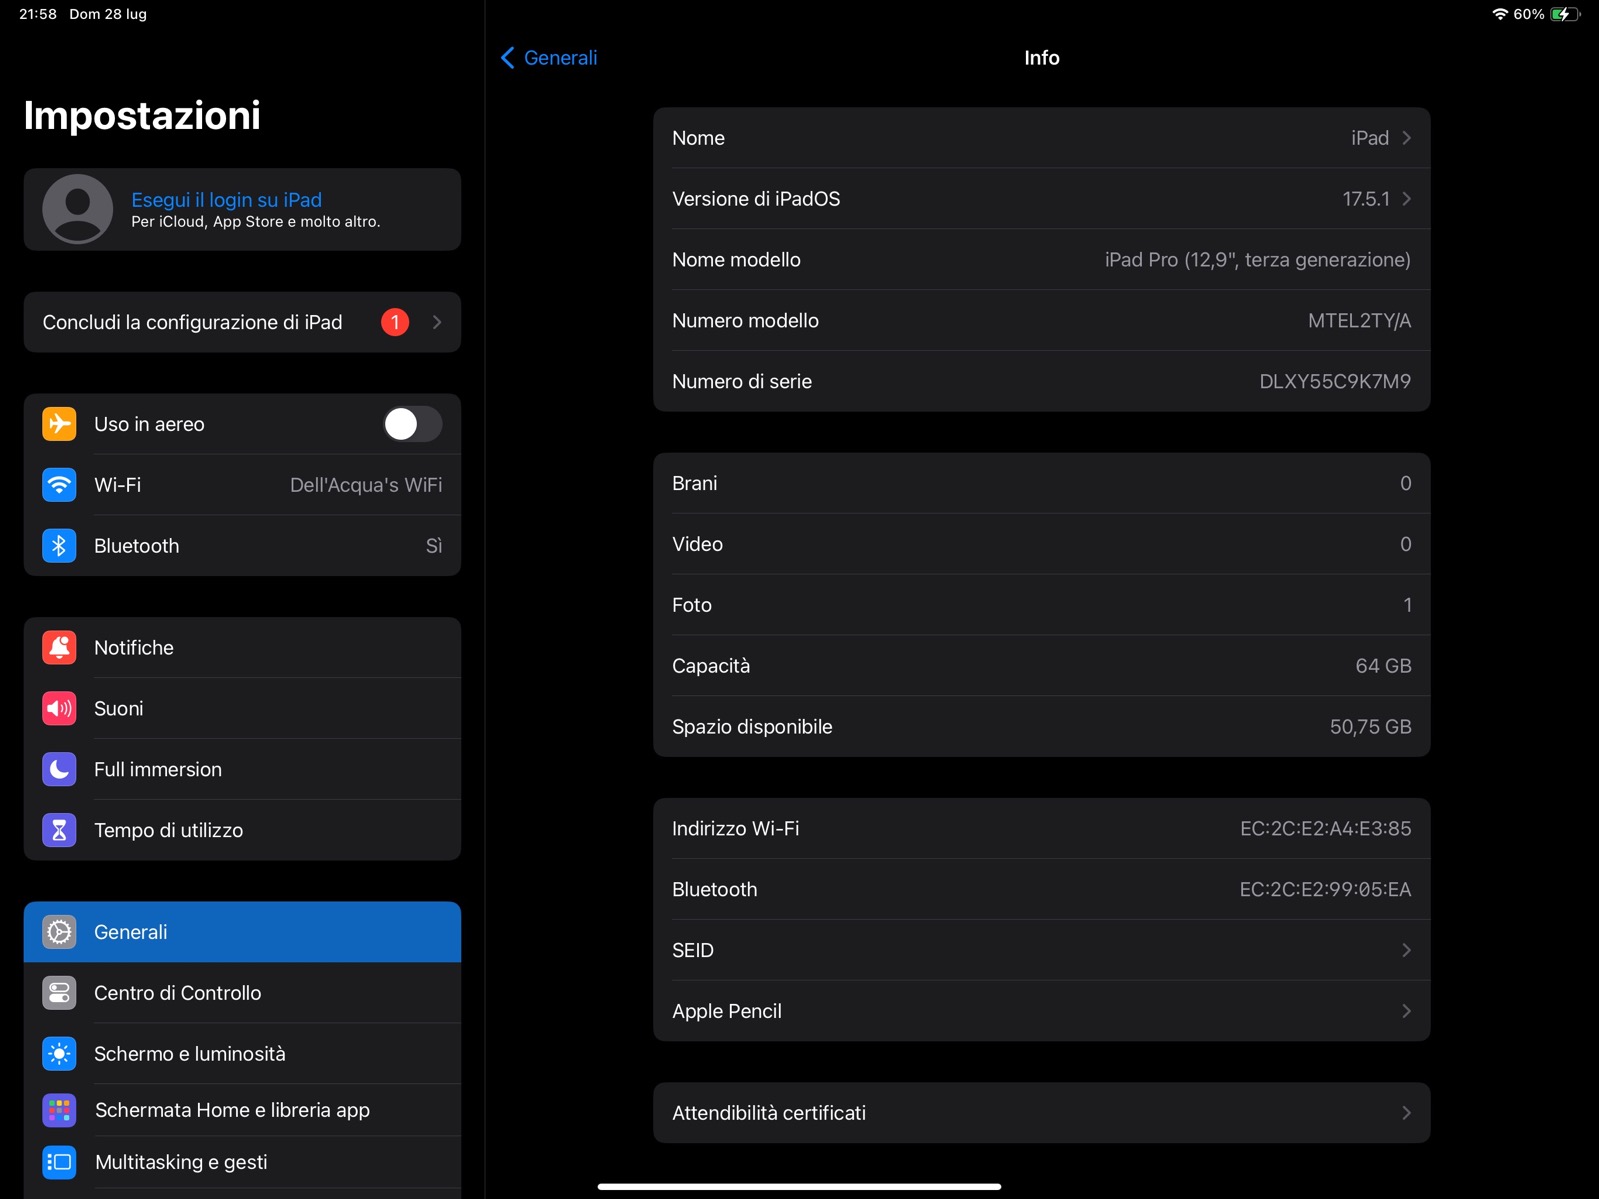The image size is (1599, 1199).
Task: Open Notifiche via its bell icon
Action: coord(59,648)
